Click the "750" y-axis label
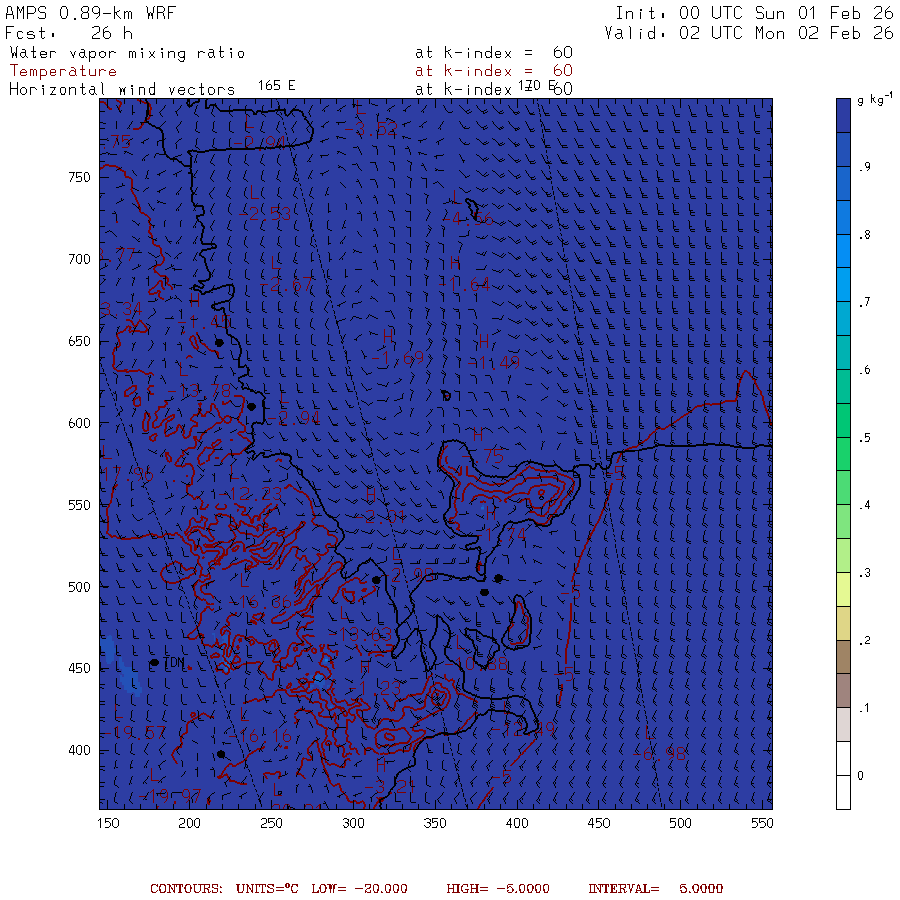This screenshot has width=900, height=900. 79,178
